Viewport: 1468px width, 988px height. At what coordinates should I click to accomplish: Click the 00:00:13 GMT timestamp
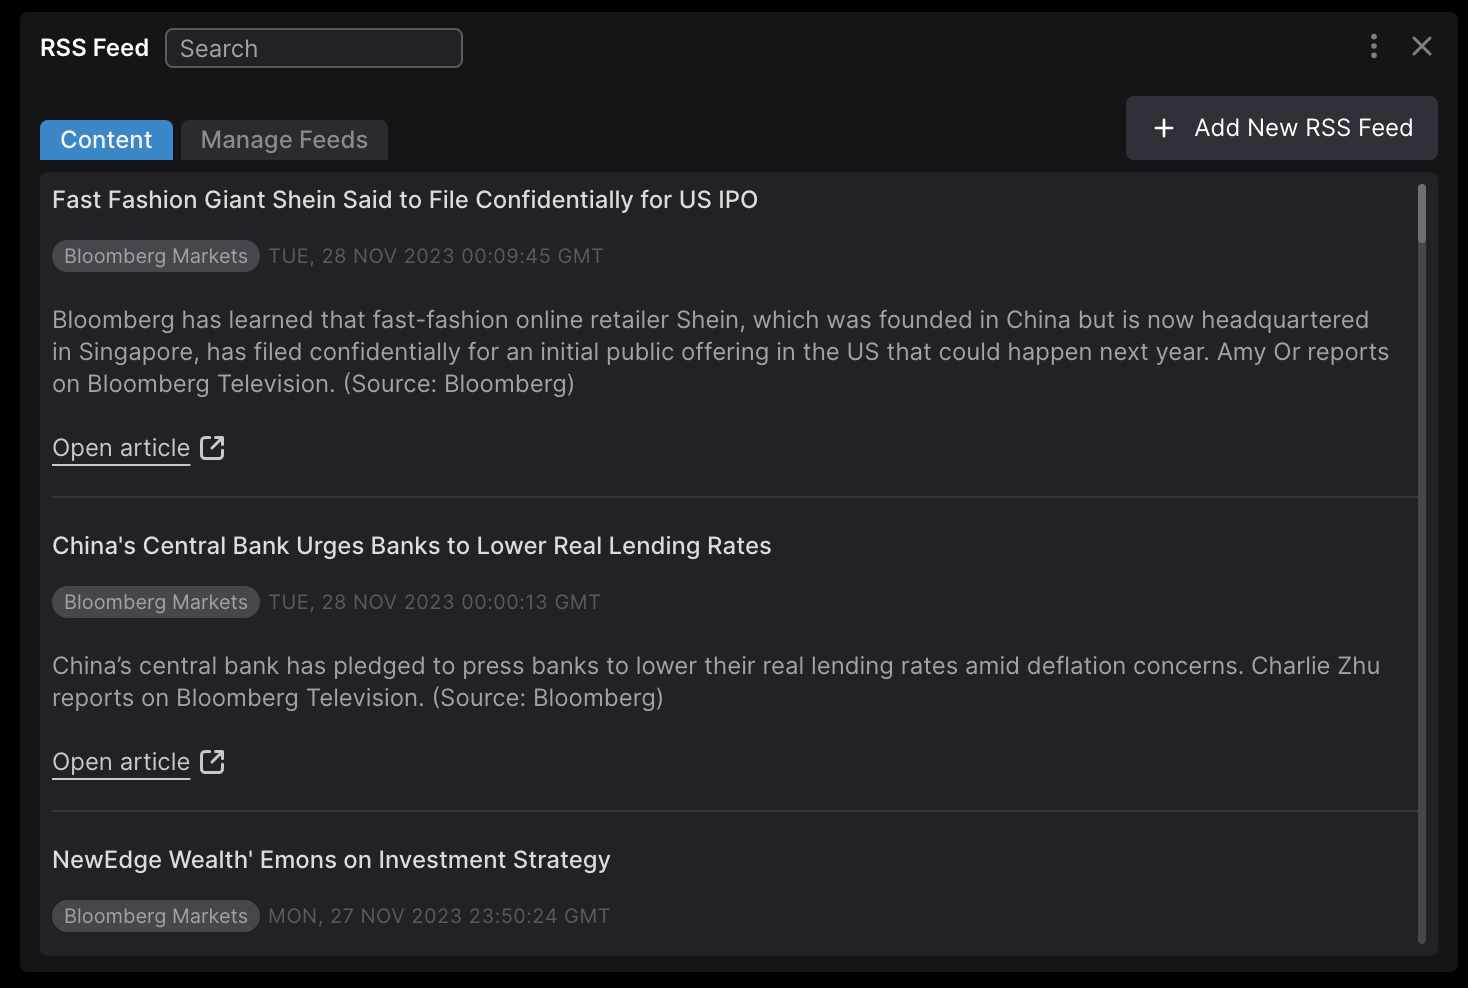point(434,602)
